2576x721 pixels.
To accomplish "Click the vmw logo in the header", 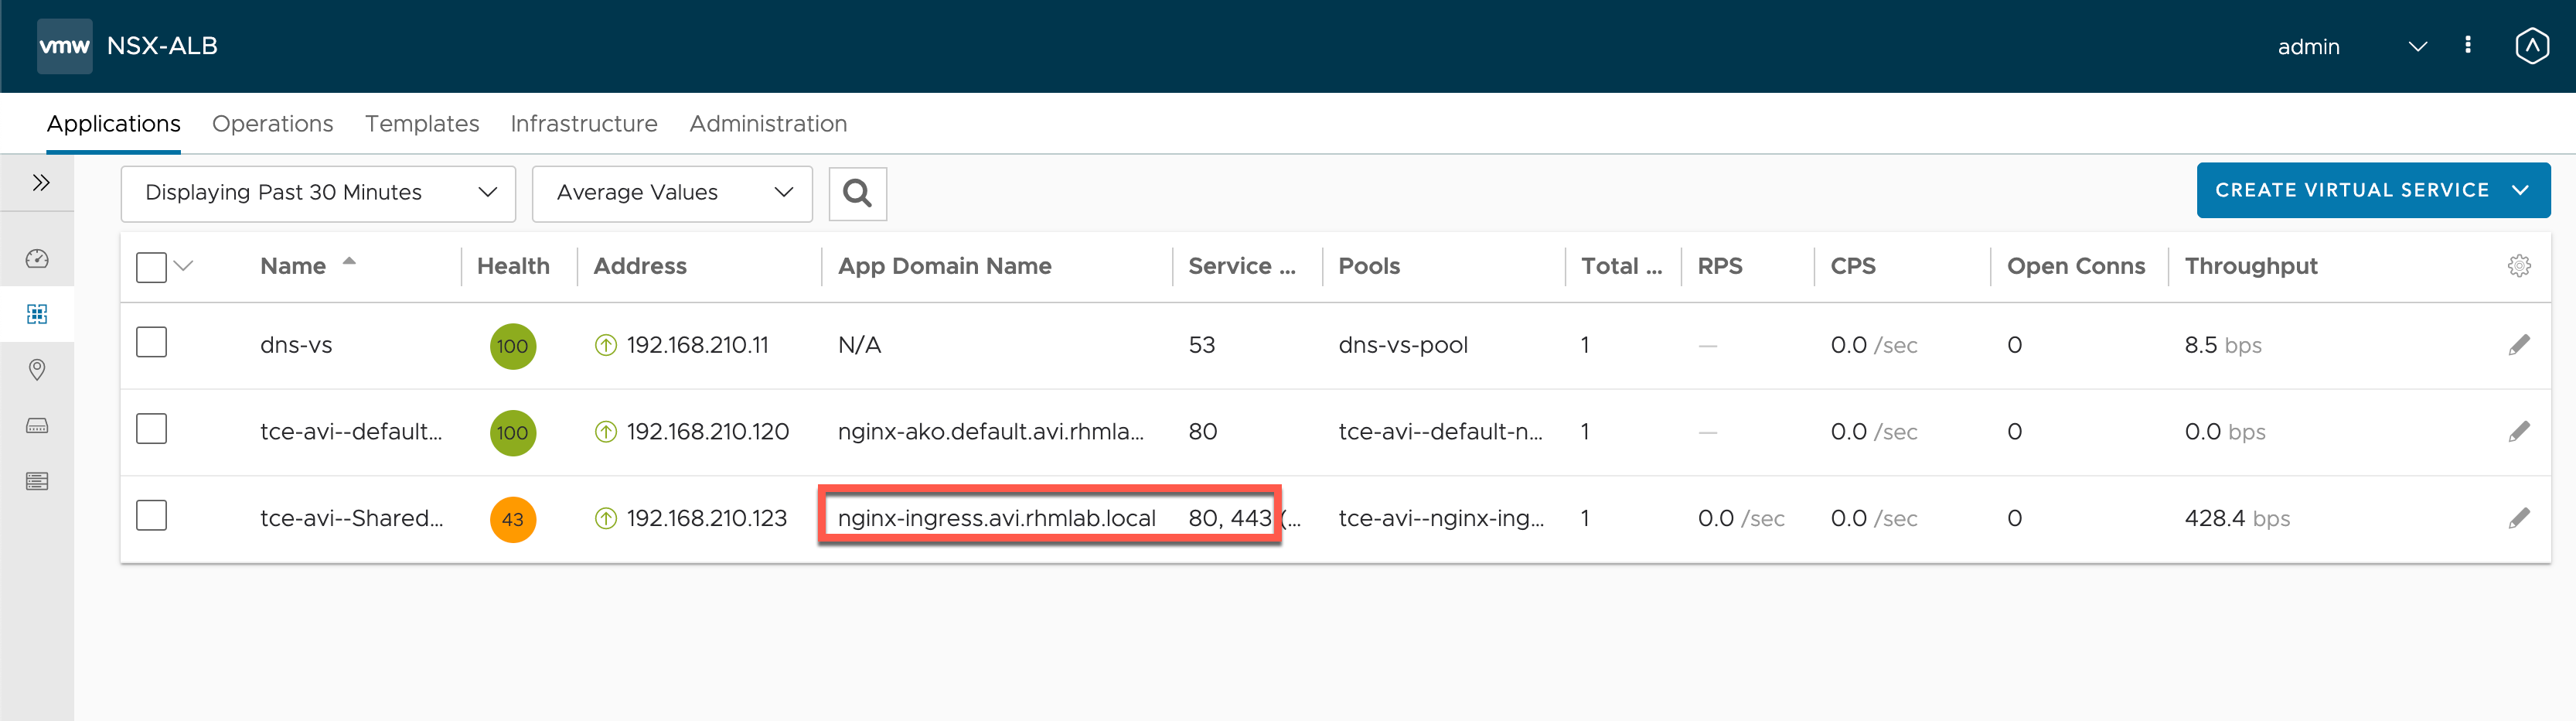I will 64,46.
